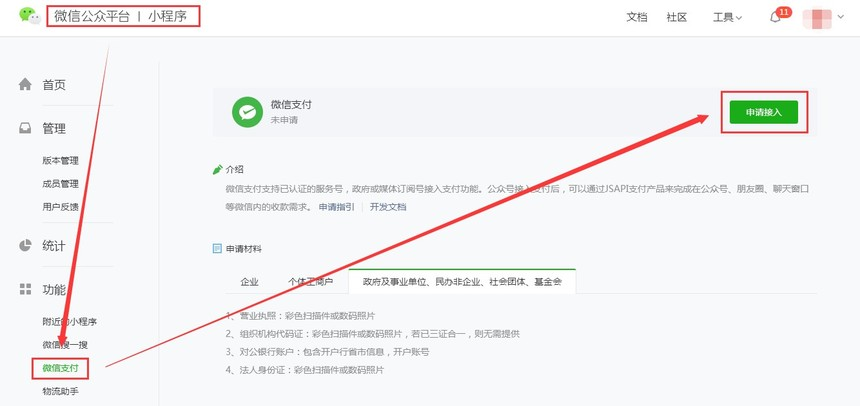
Task: Open the notification bell icon
Action: (775, 18)
